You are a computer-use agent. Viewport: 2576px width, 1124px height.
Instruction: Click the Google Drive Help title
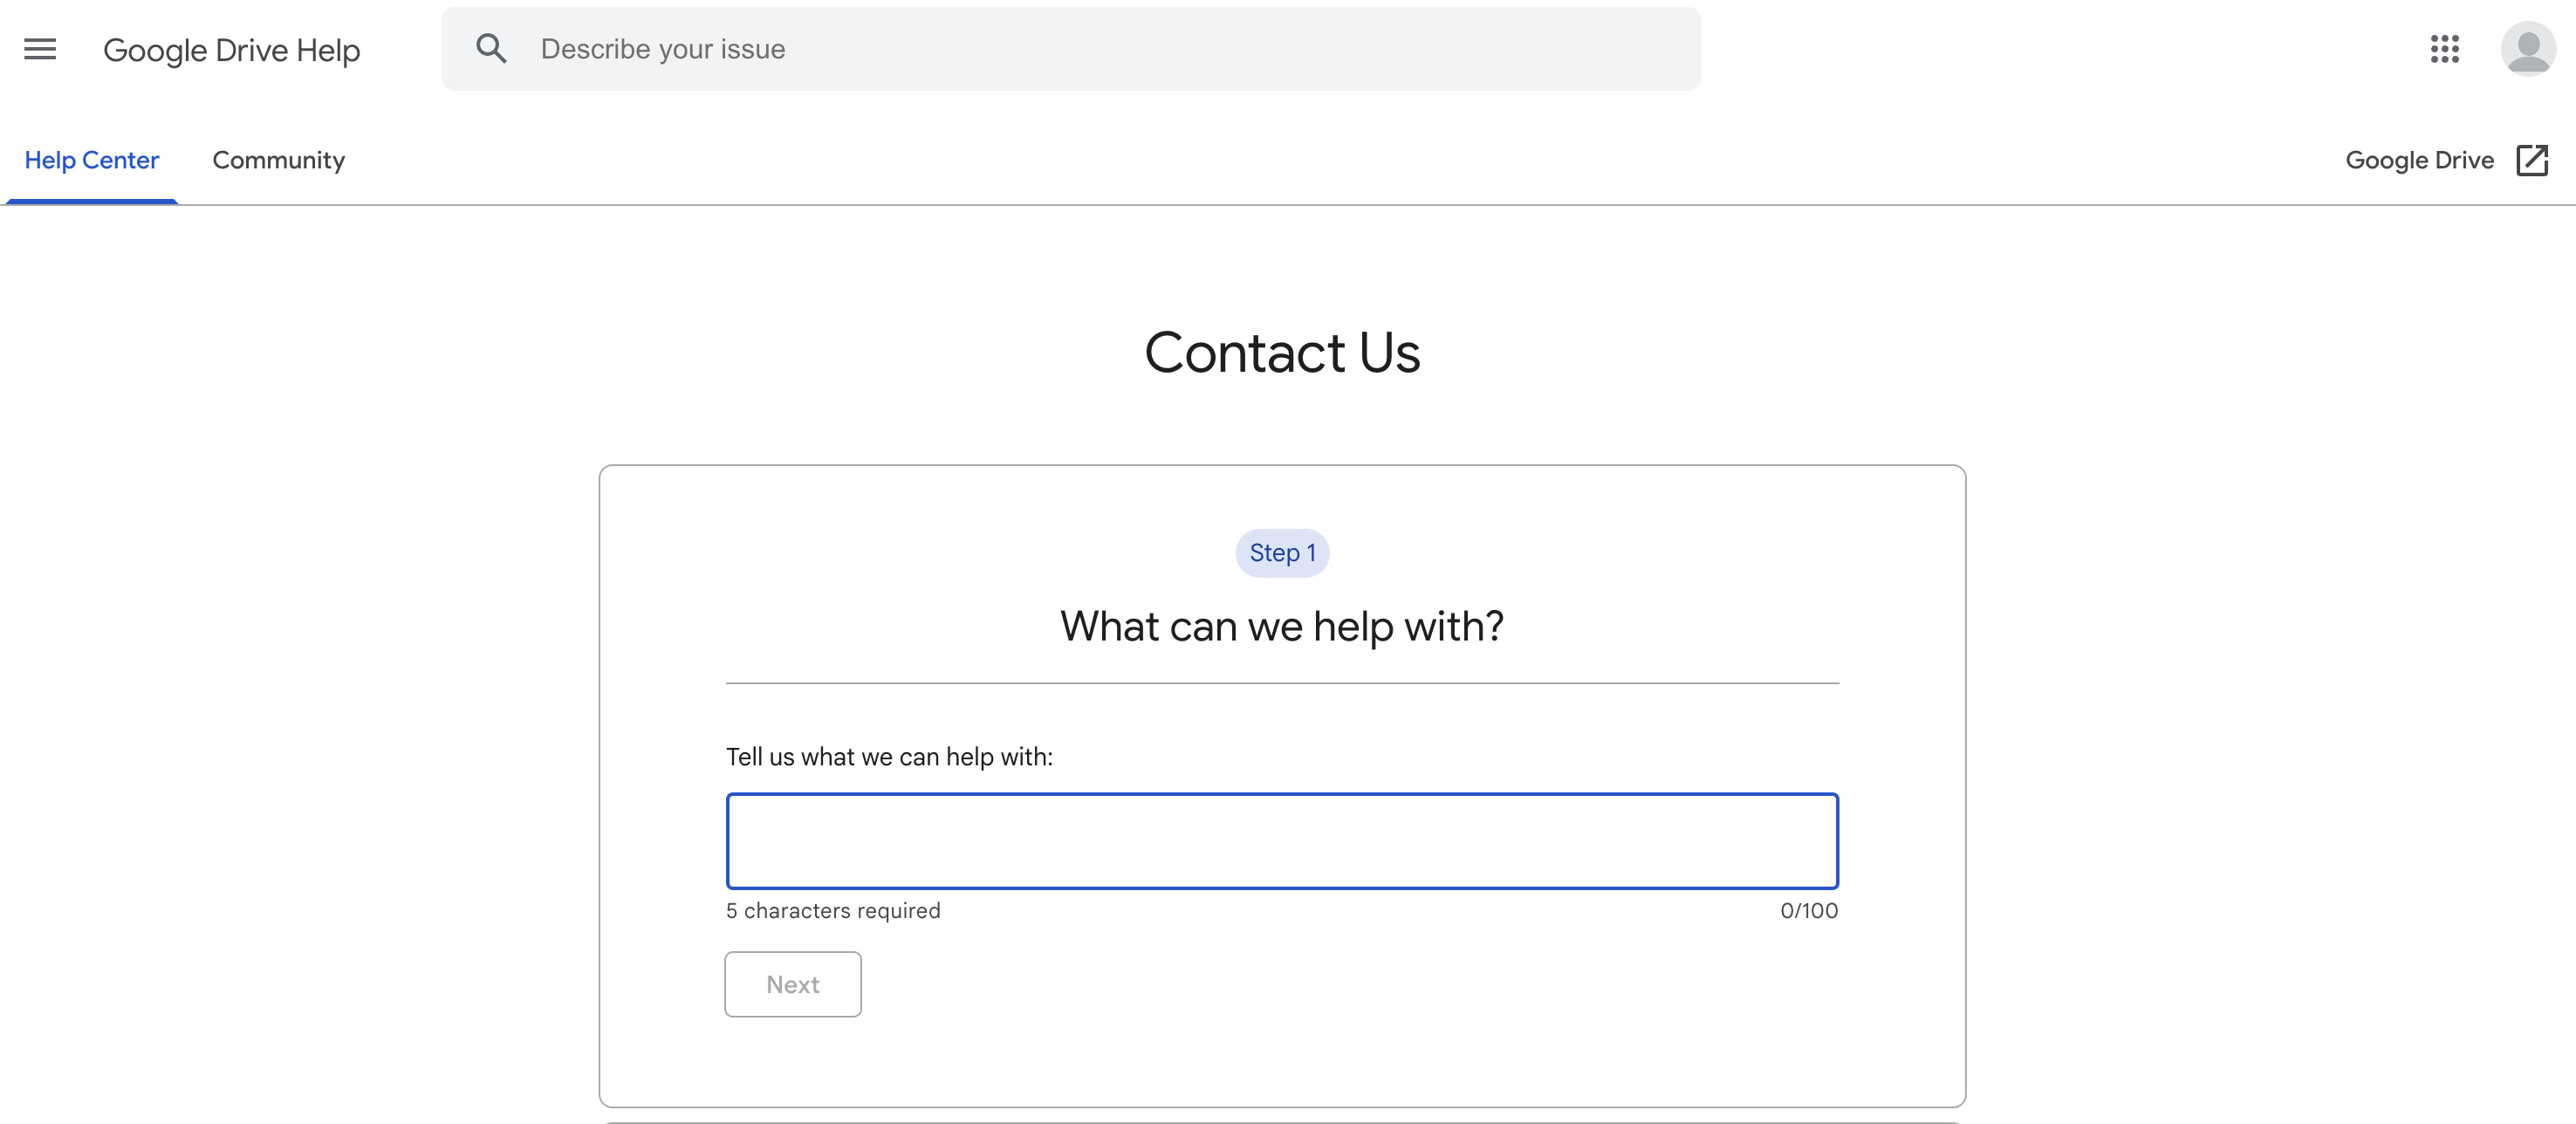click(x=231, y=50)
